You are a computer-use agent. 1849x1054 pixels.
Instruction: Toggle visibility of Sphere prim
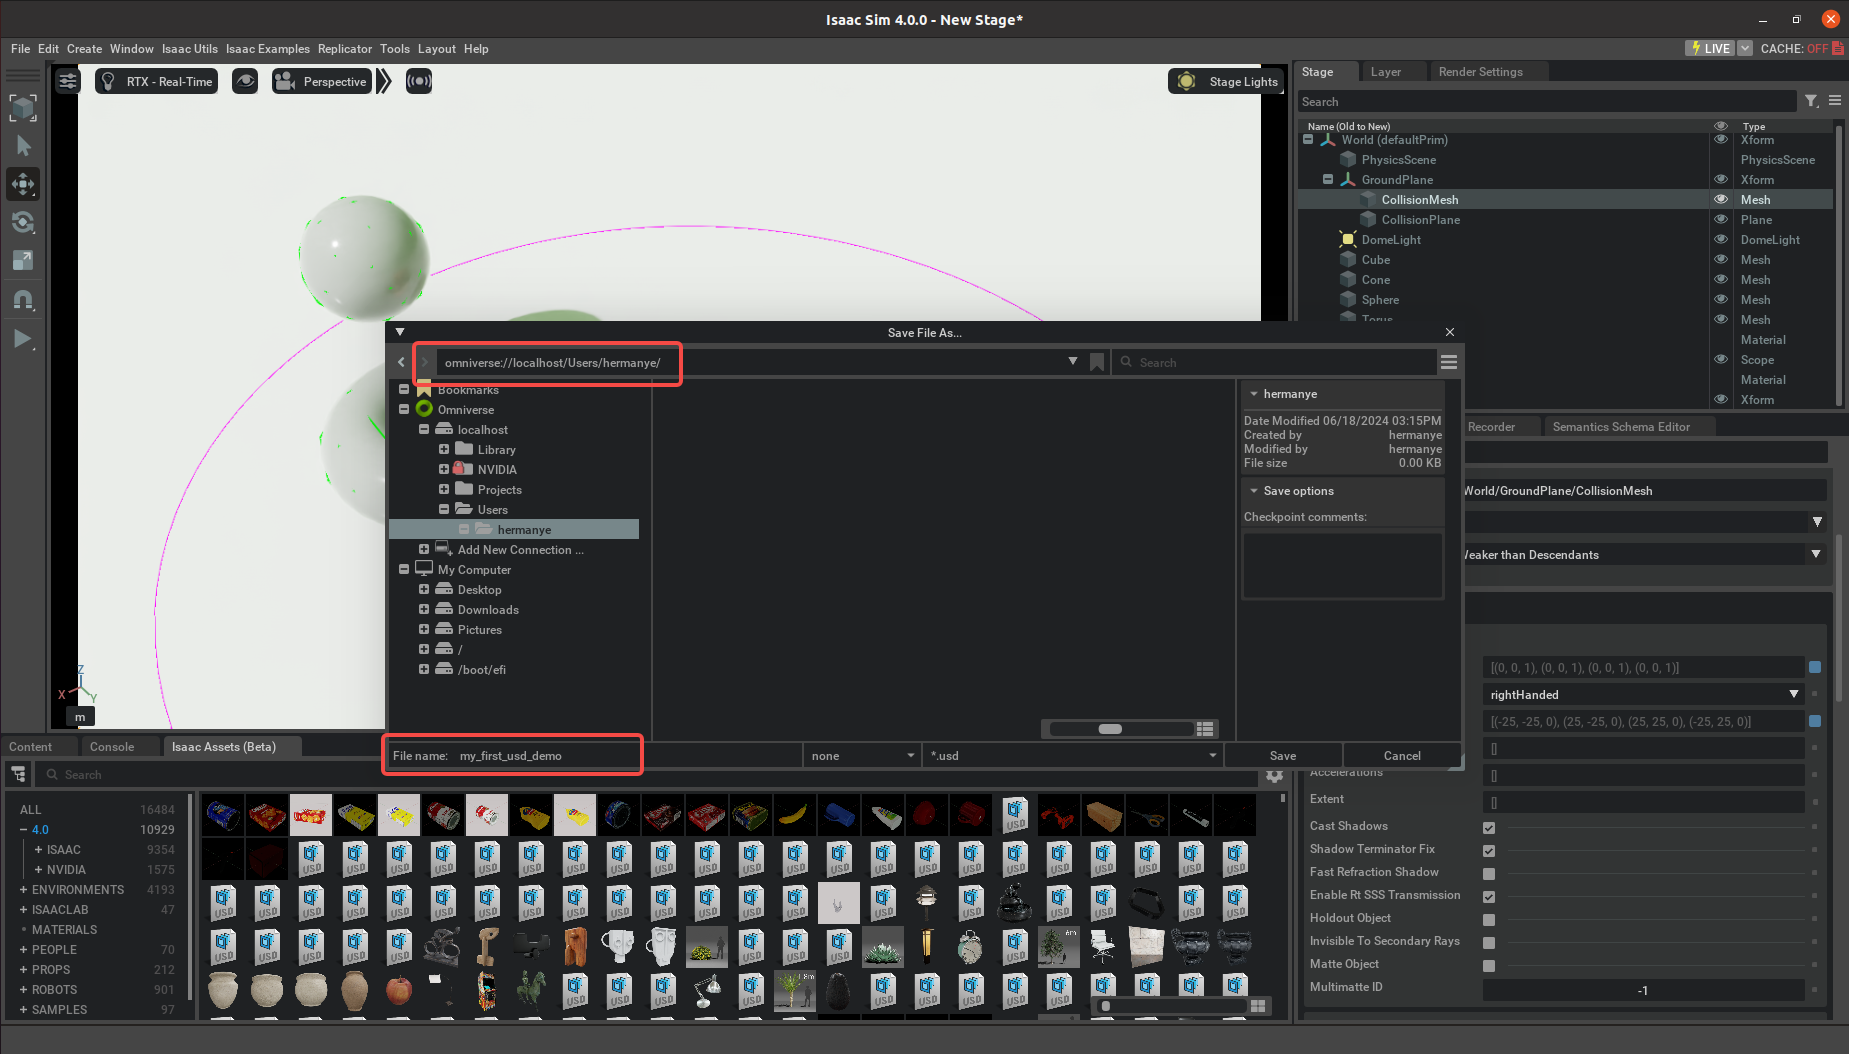[1721, 300]
